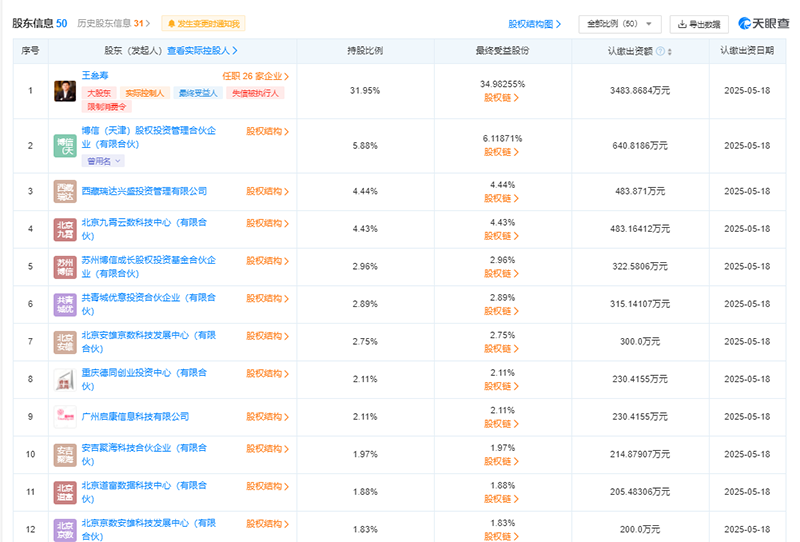Open 北京九青云数科技中心 link
Image resolution: width=800 pixels, height=542 pixels.
(x=144, y=229)
